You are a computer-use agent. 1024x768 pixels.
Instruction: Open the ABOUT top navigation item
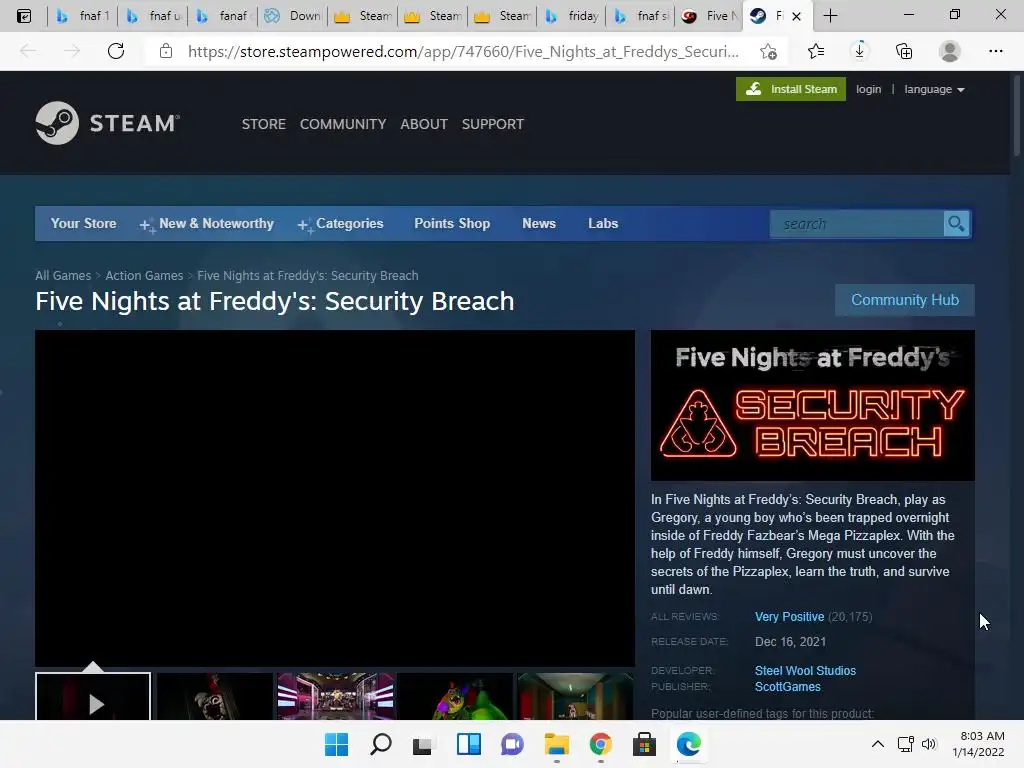pos(424,124)
